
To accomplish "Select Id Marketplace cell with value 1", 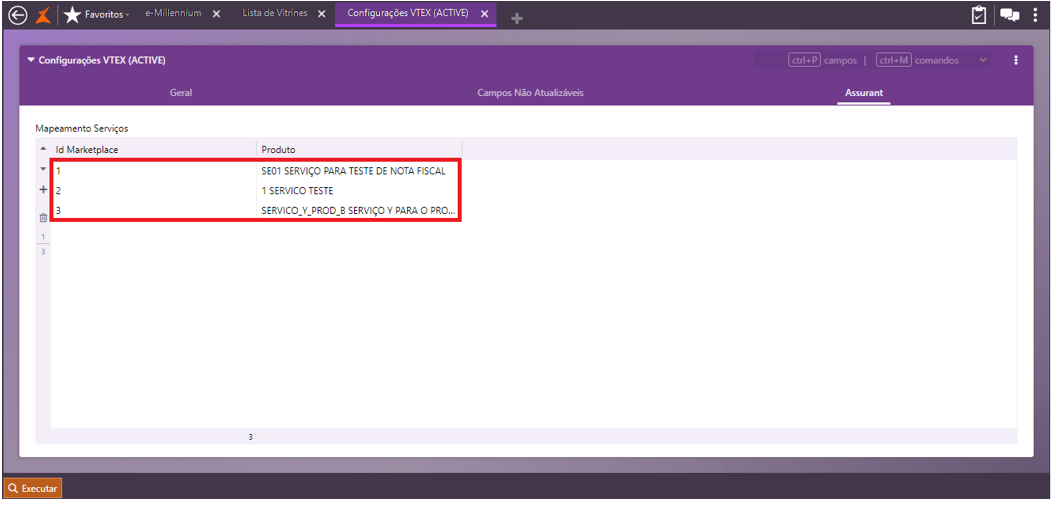I will (x=154, y=171).
